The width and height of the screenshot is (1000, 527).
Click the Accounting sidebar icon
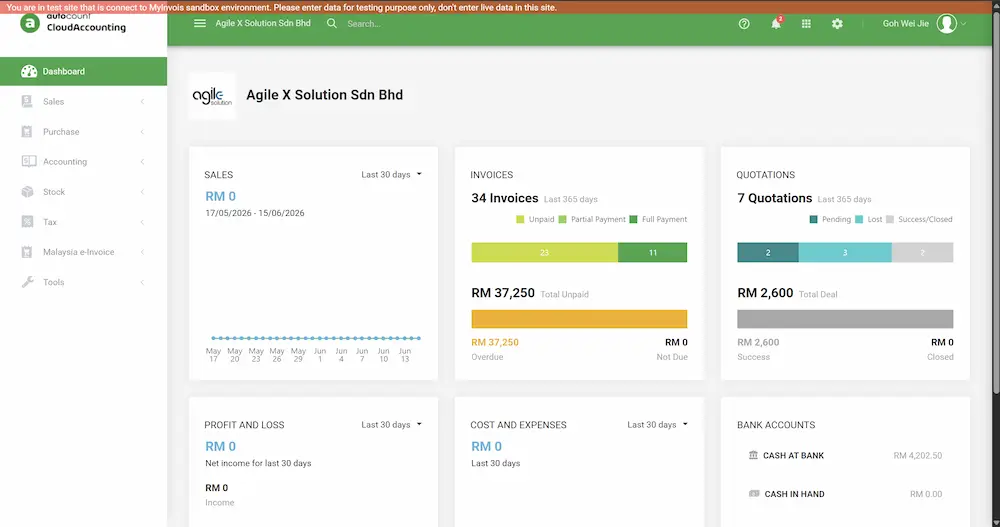(29, 161)
